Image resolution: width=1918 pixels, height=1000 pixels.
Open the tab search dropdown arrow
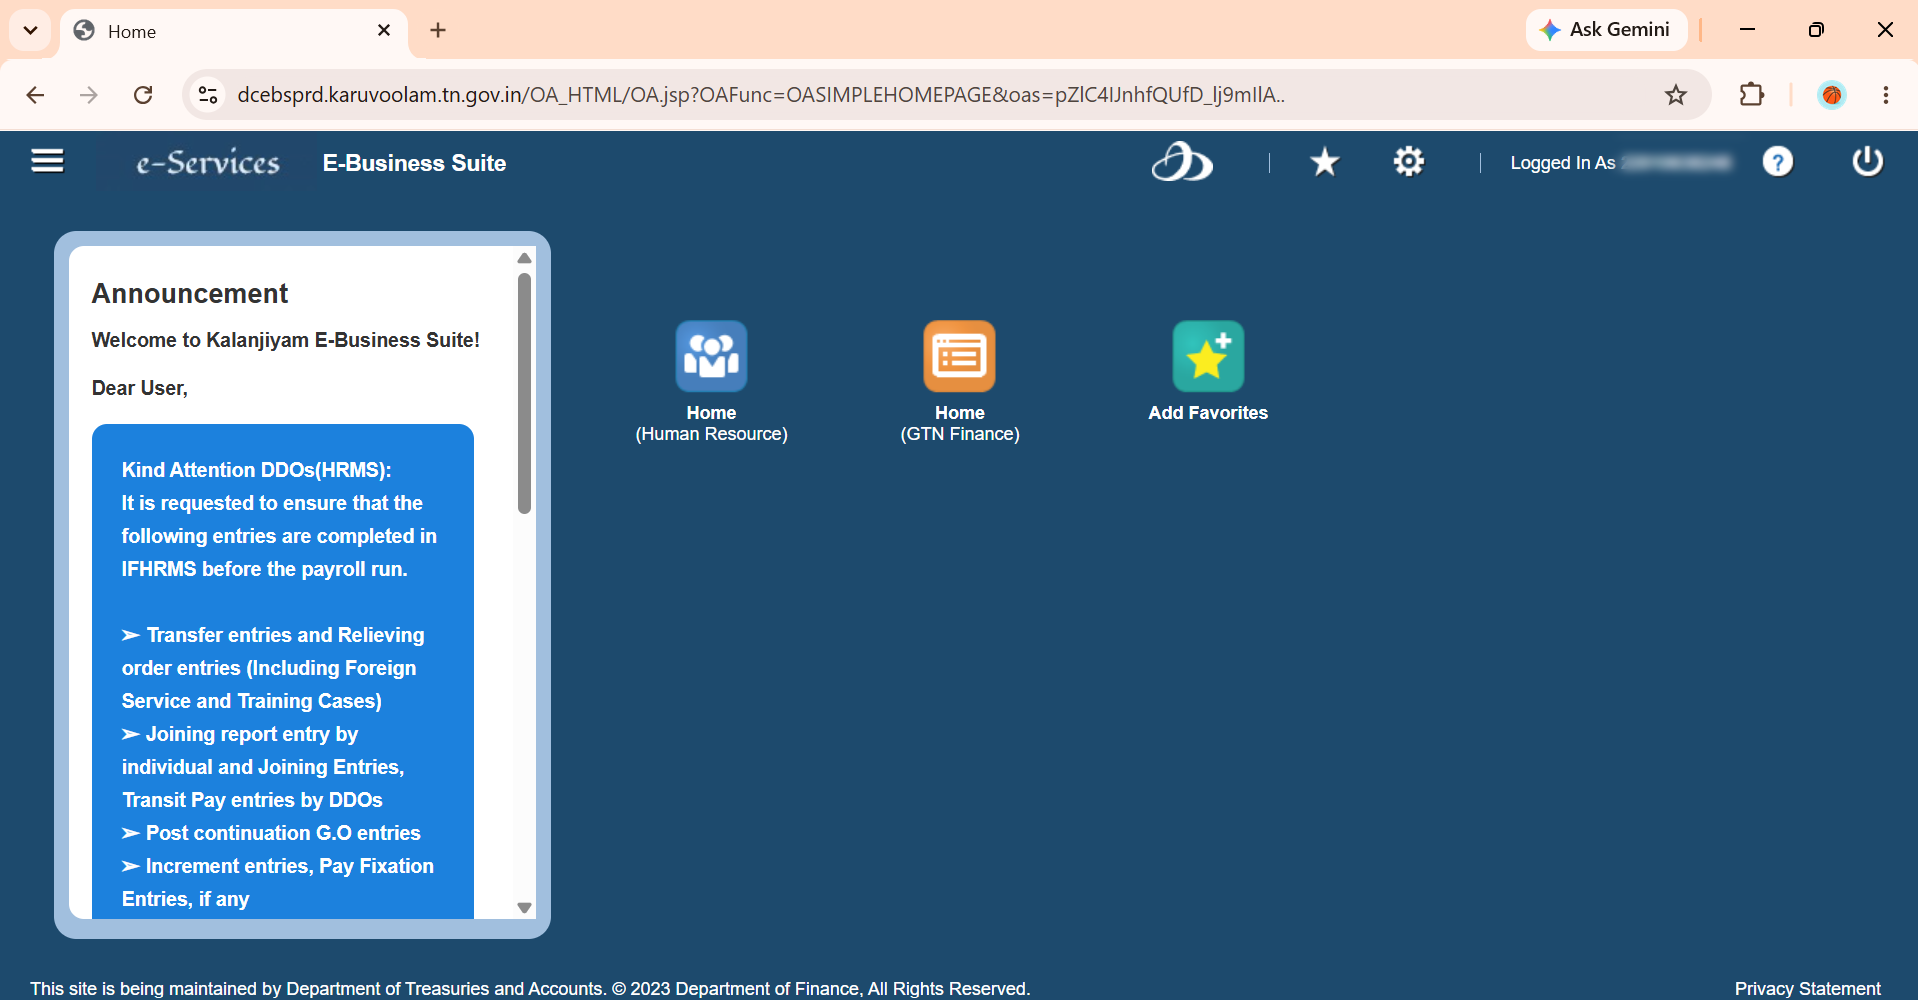tap(31, 30)
